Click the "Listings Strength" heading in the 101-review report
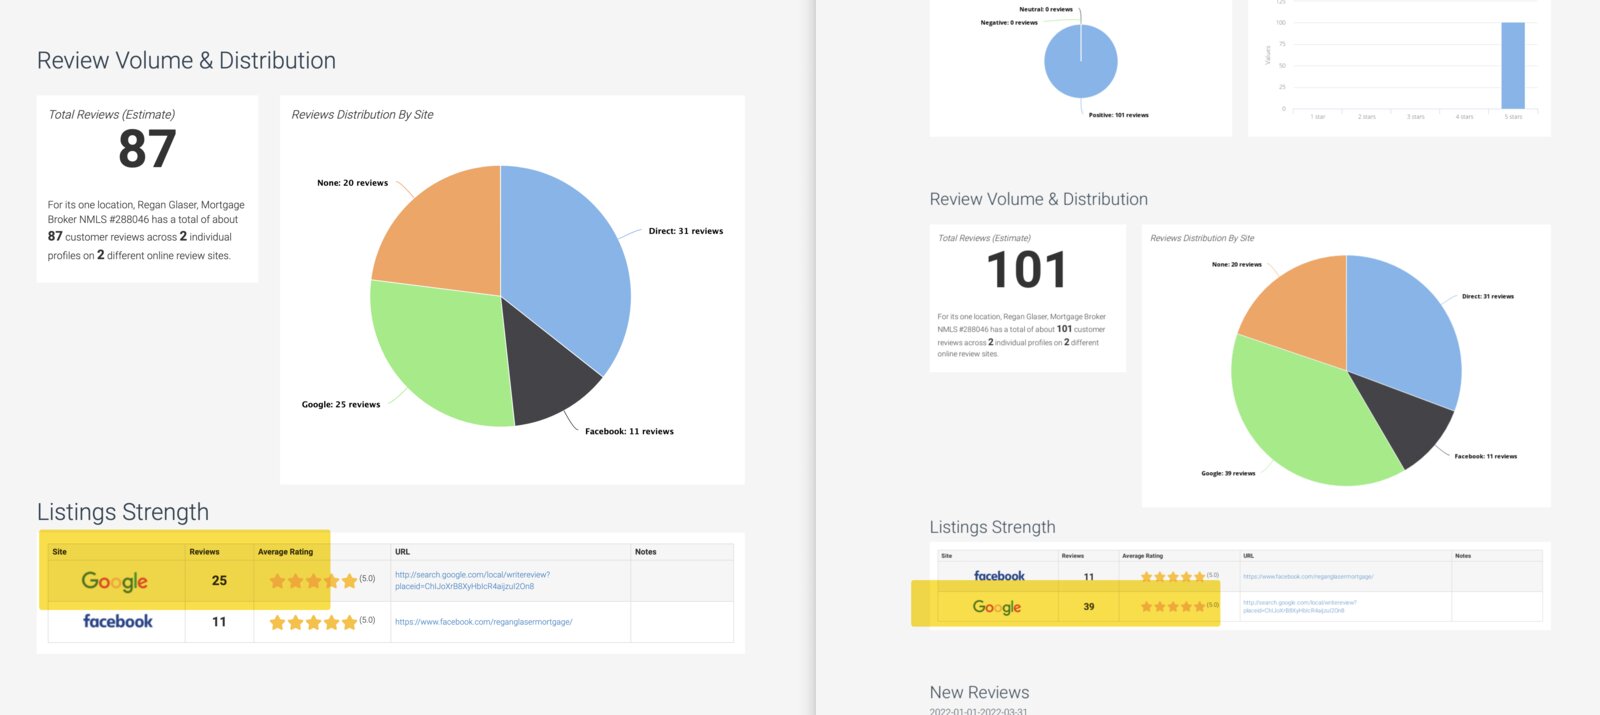Viewport: 1600px width, 715px height. point(992,527)
